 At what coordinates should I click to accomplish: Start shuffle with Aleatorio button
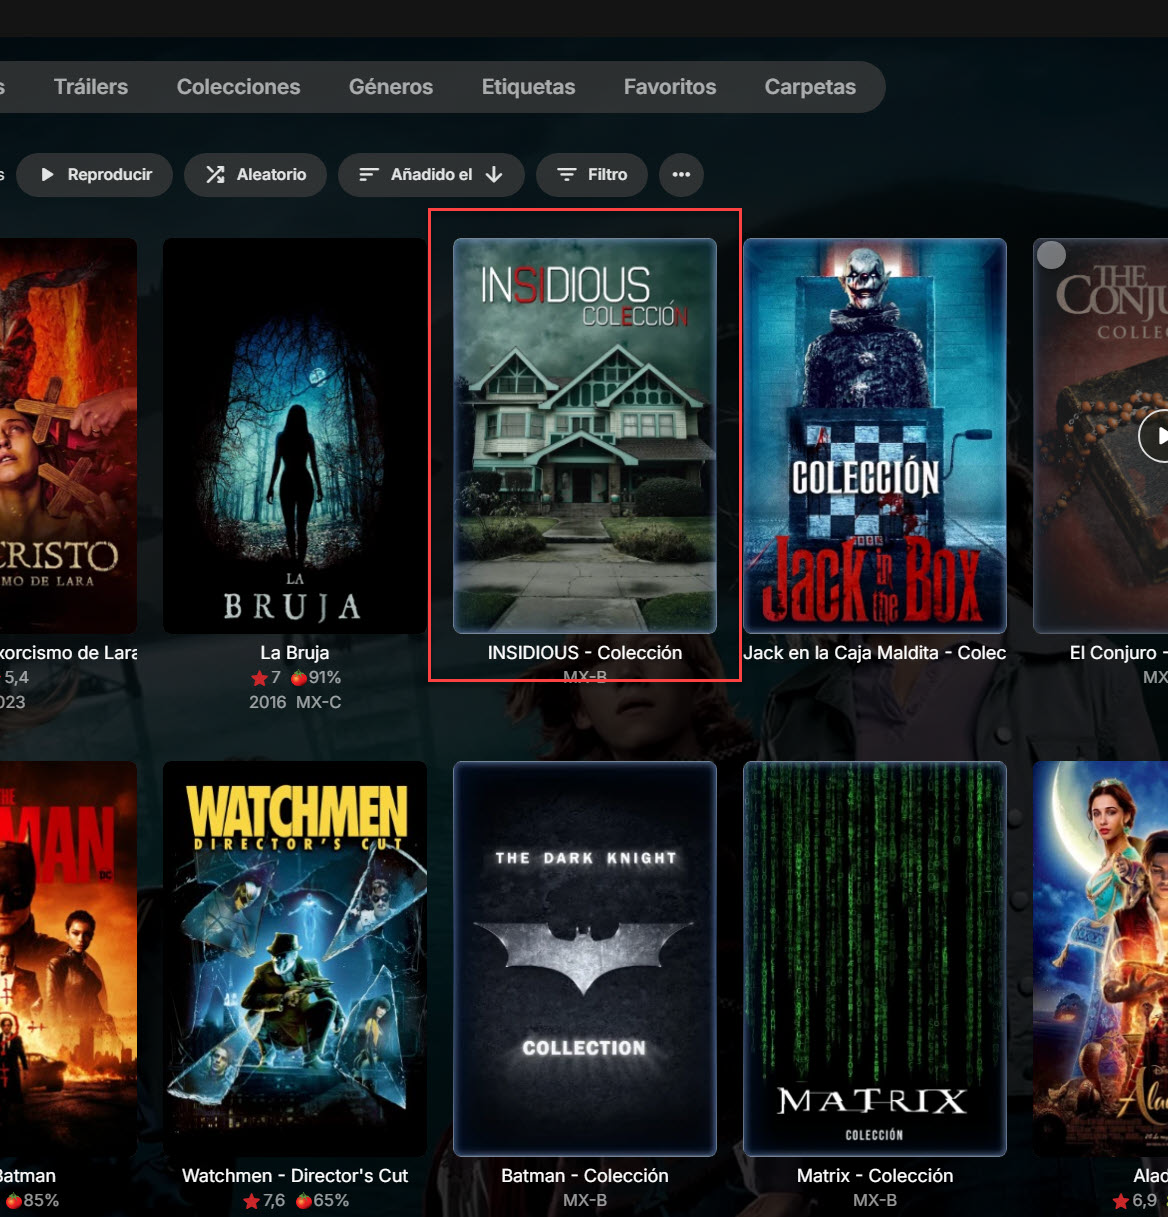pos(256,175)
